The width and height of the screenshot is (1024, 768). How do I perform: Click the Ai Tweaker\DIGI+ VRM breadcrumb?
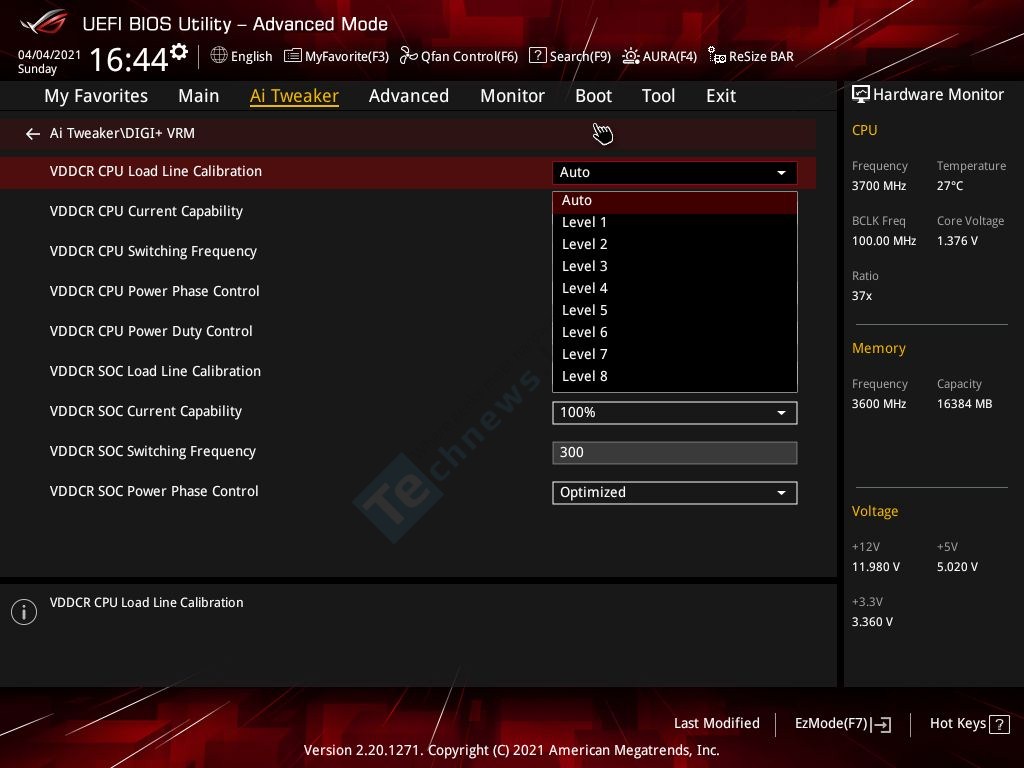tap(122, 133)
